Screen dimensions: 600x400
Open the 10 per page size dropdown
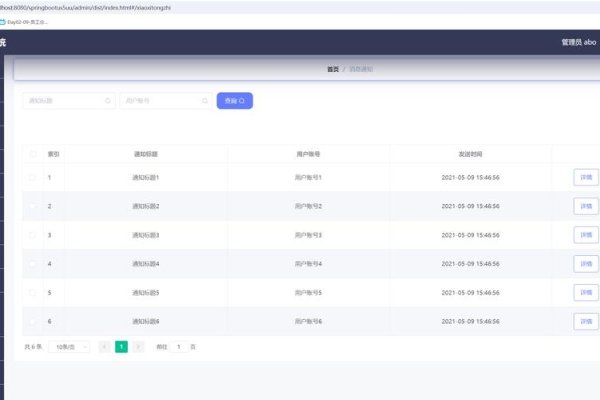pos(69,347)
